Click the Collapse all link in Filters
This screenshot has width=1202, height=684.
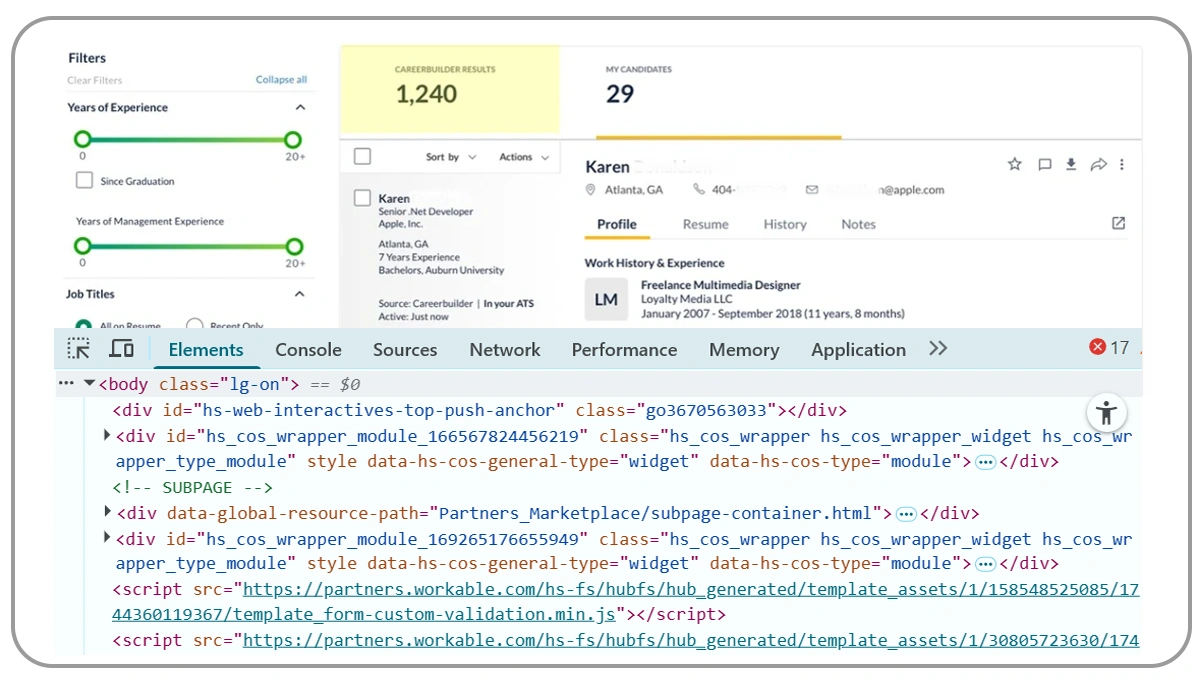click(281, 80)
